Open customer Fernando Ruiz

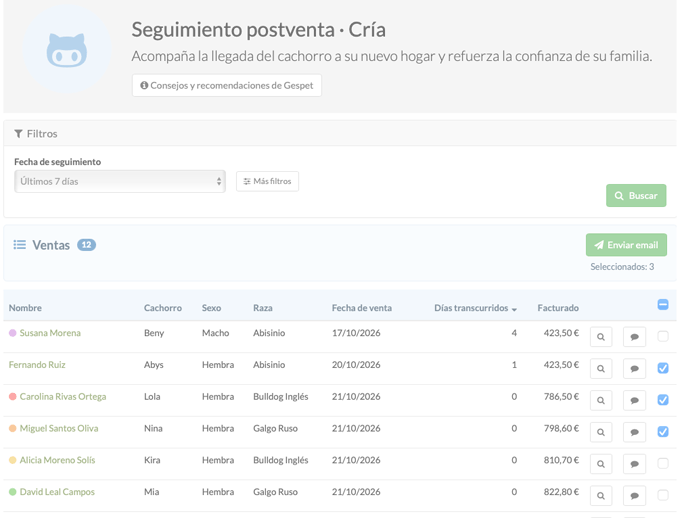click(37, 364)
